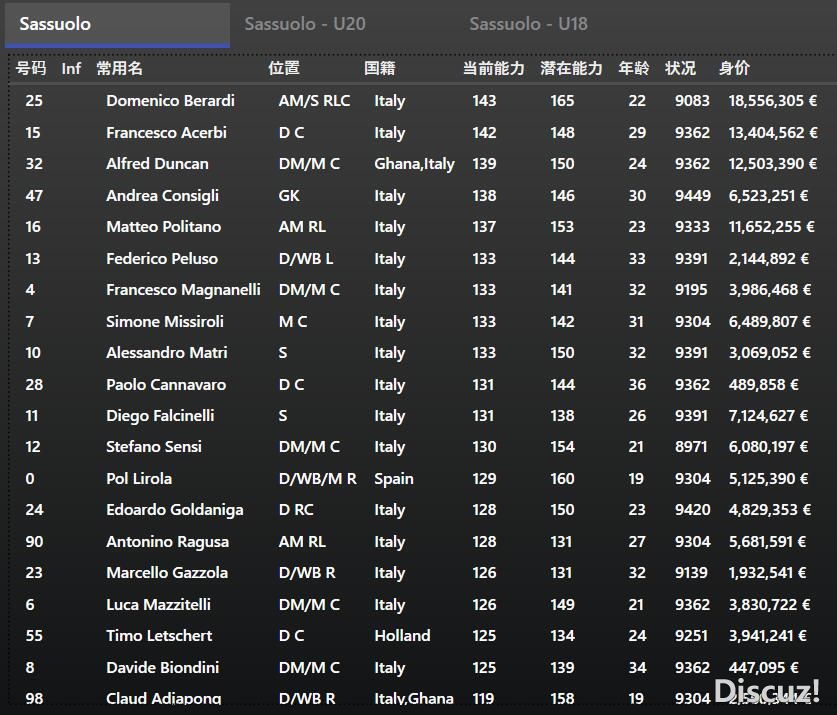Select player Francesco Magnanelli
Viewport: 837px width, 715px height.
click(183, 290)
